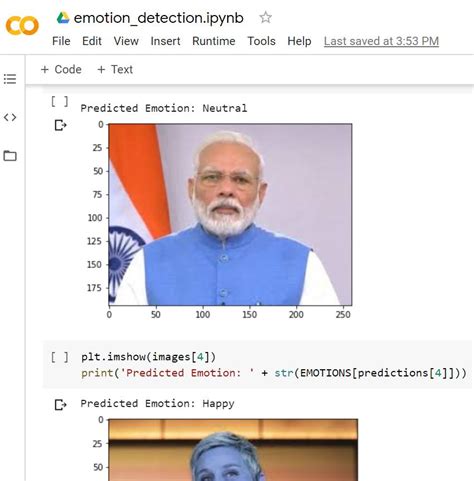
Task: Add a new Text cell
Action: pyautogui.click(x=115, y=69)
